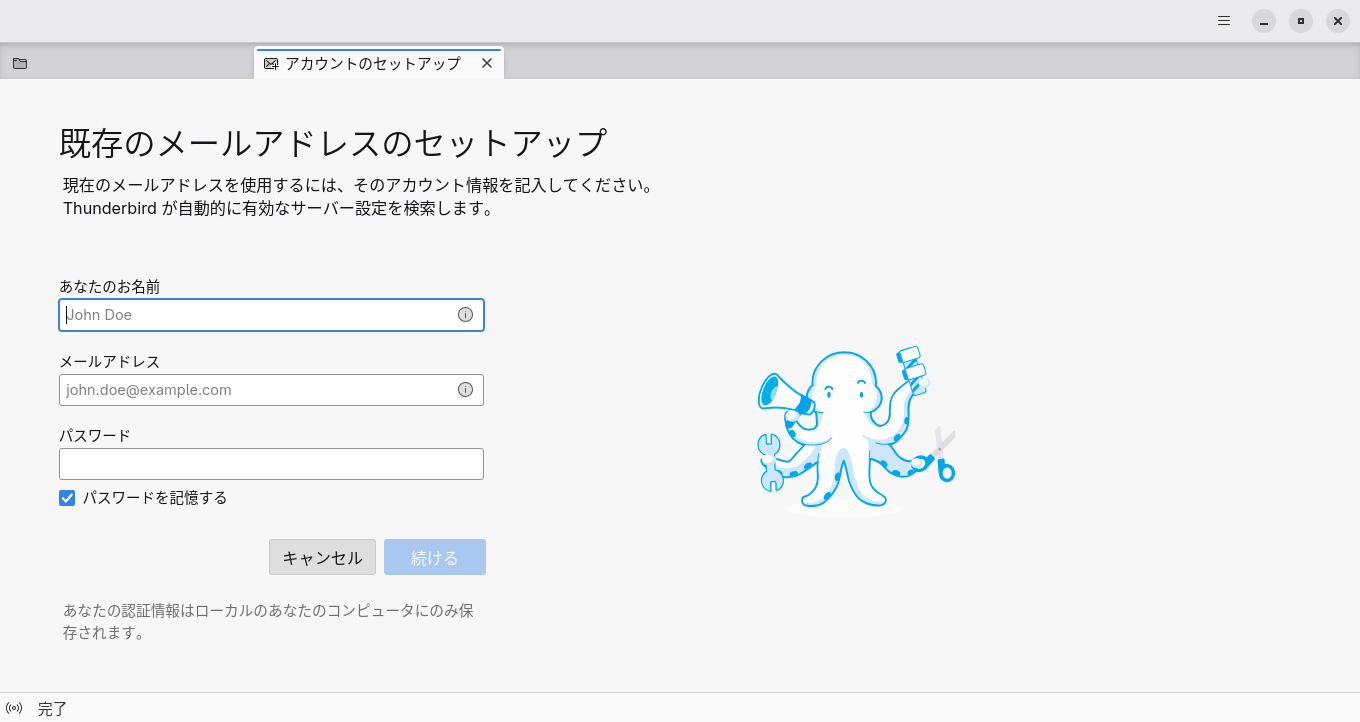1360x722 pixels.
Task: Click the info icon in the email address field
Action: [465, 390]
